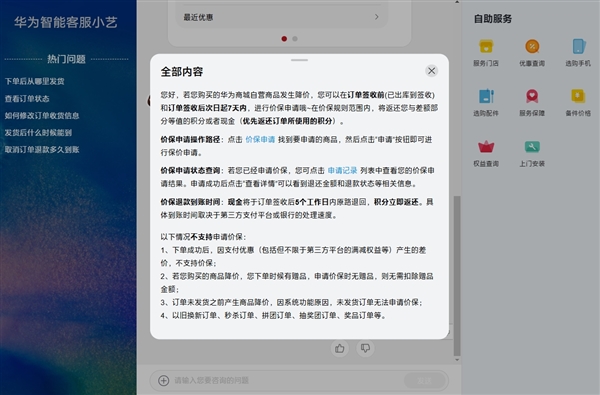Click the 华为智能客服小艺 title
This screenshot has width=600, height=395.
[x=66, y=23]
